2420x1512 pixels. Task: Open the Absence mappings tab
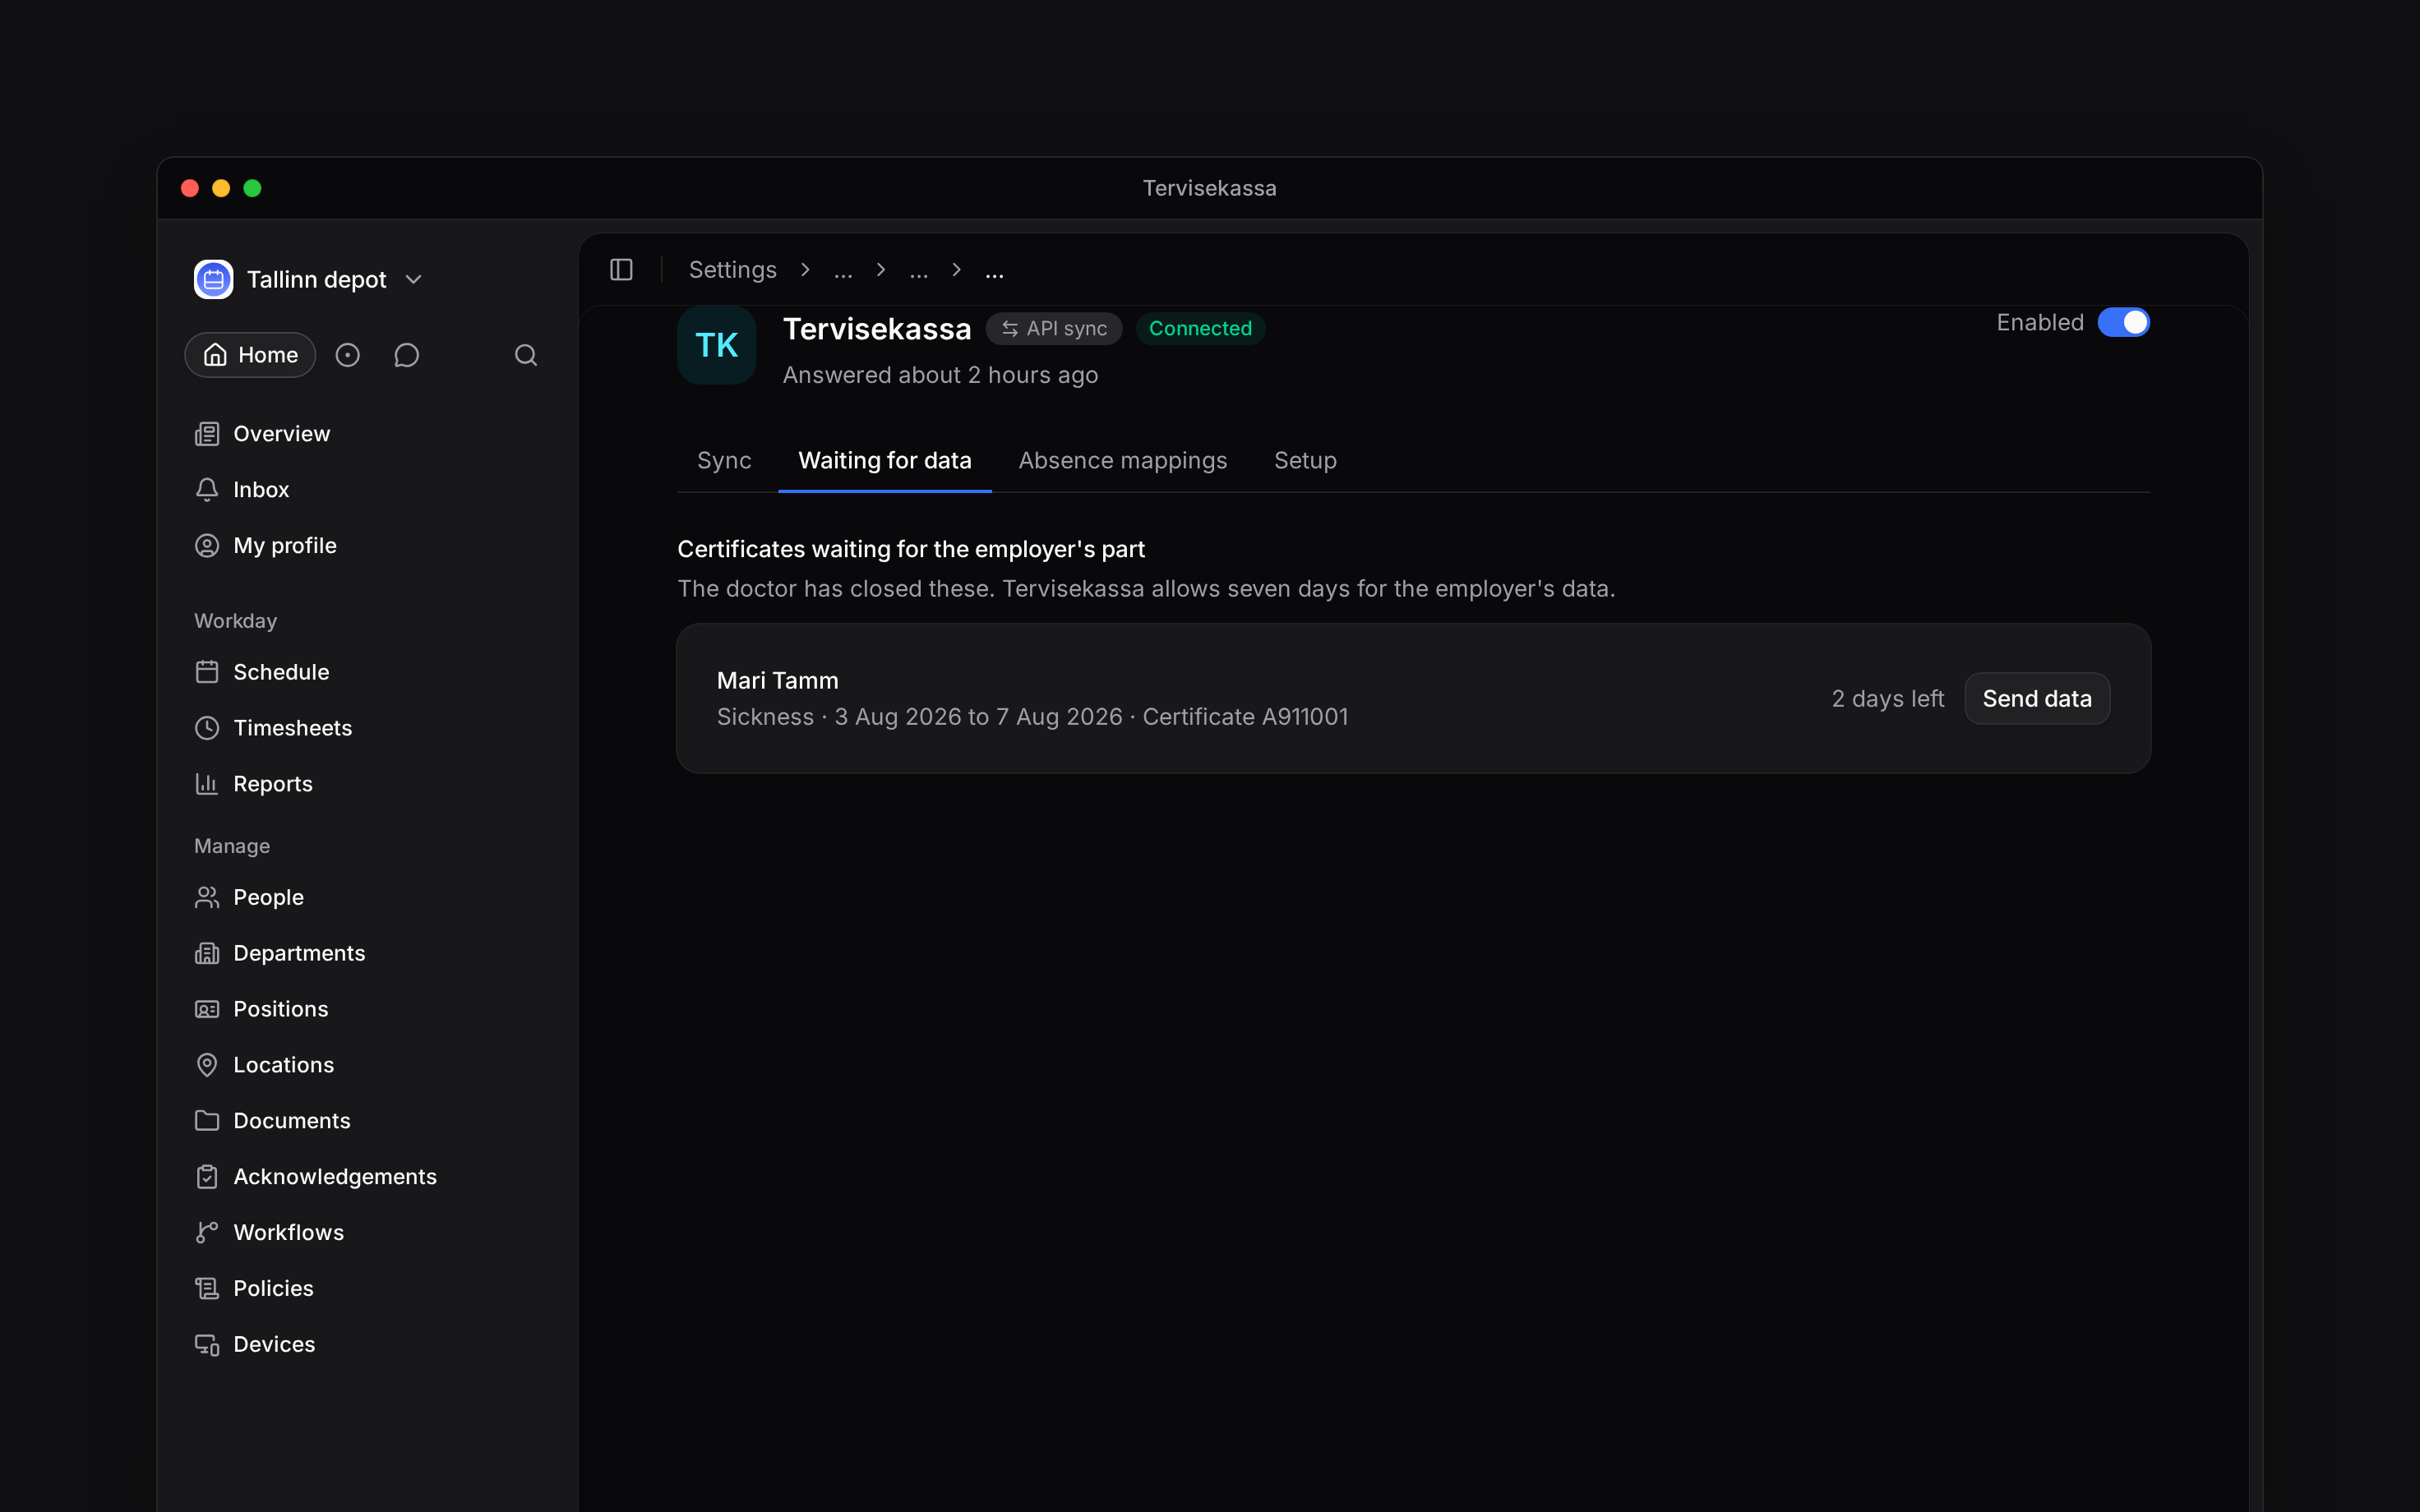[1122, 461]
